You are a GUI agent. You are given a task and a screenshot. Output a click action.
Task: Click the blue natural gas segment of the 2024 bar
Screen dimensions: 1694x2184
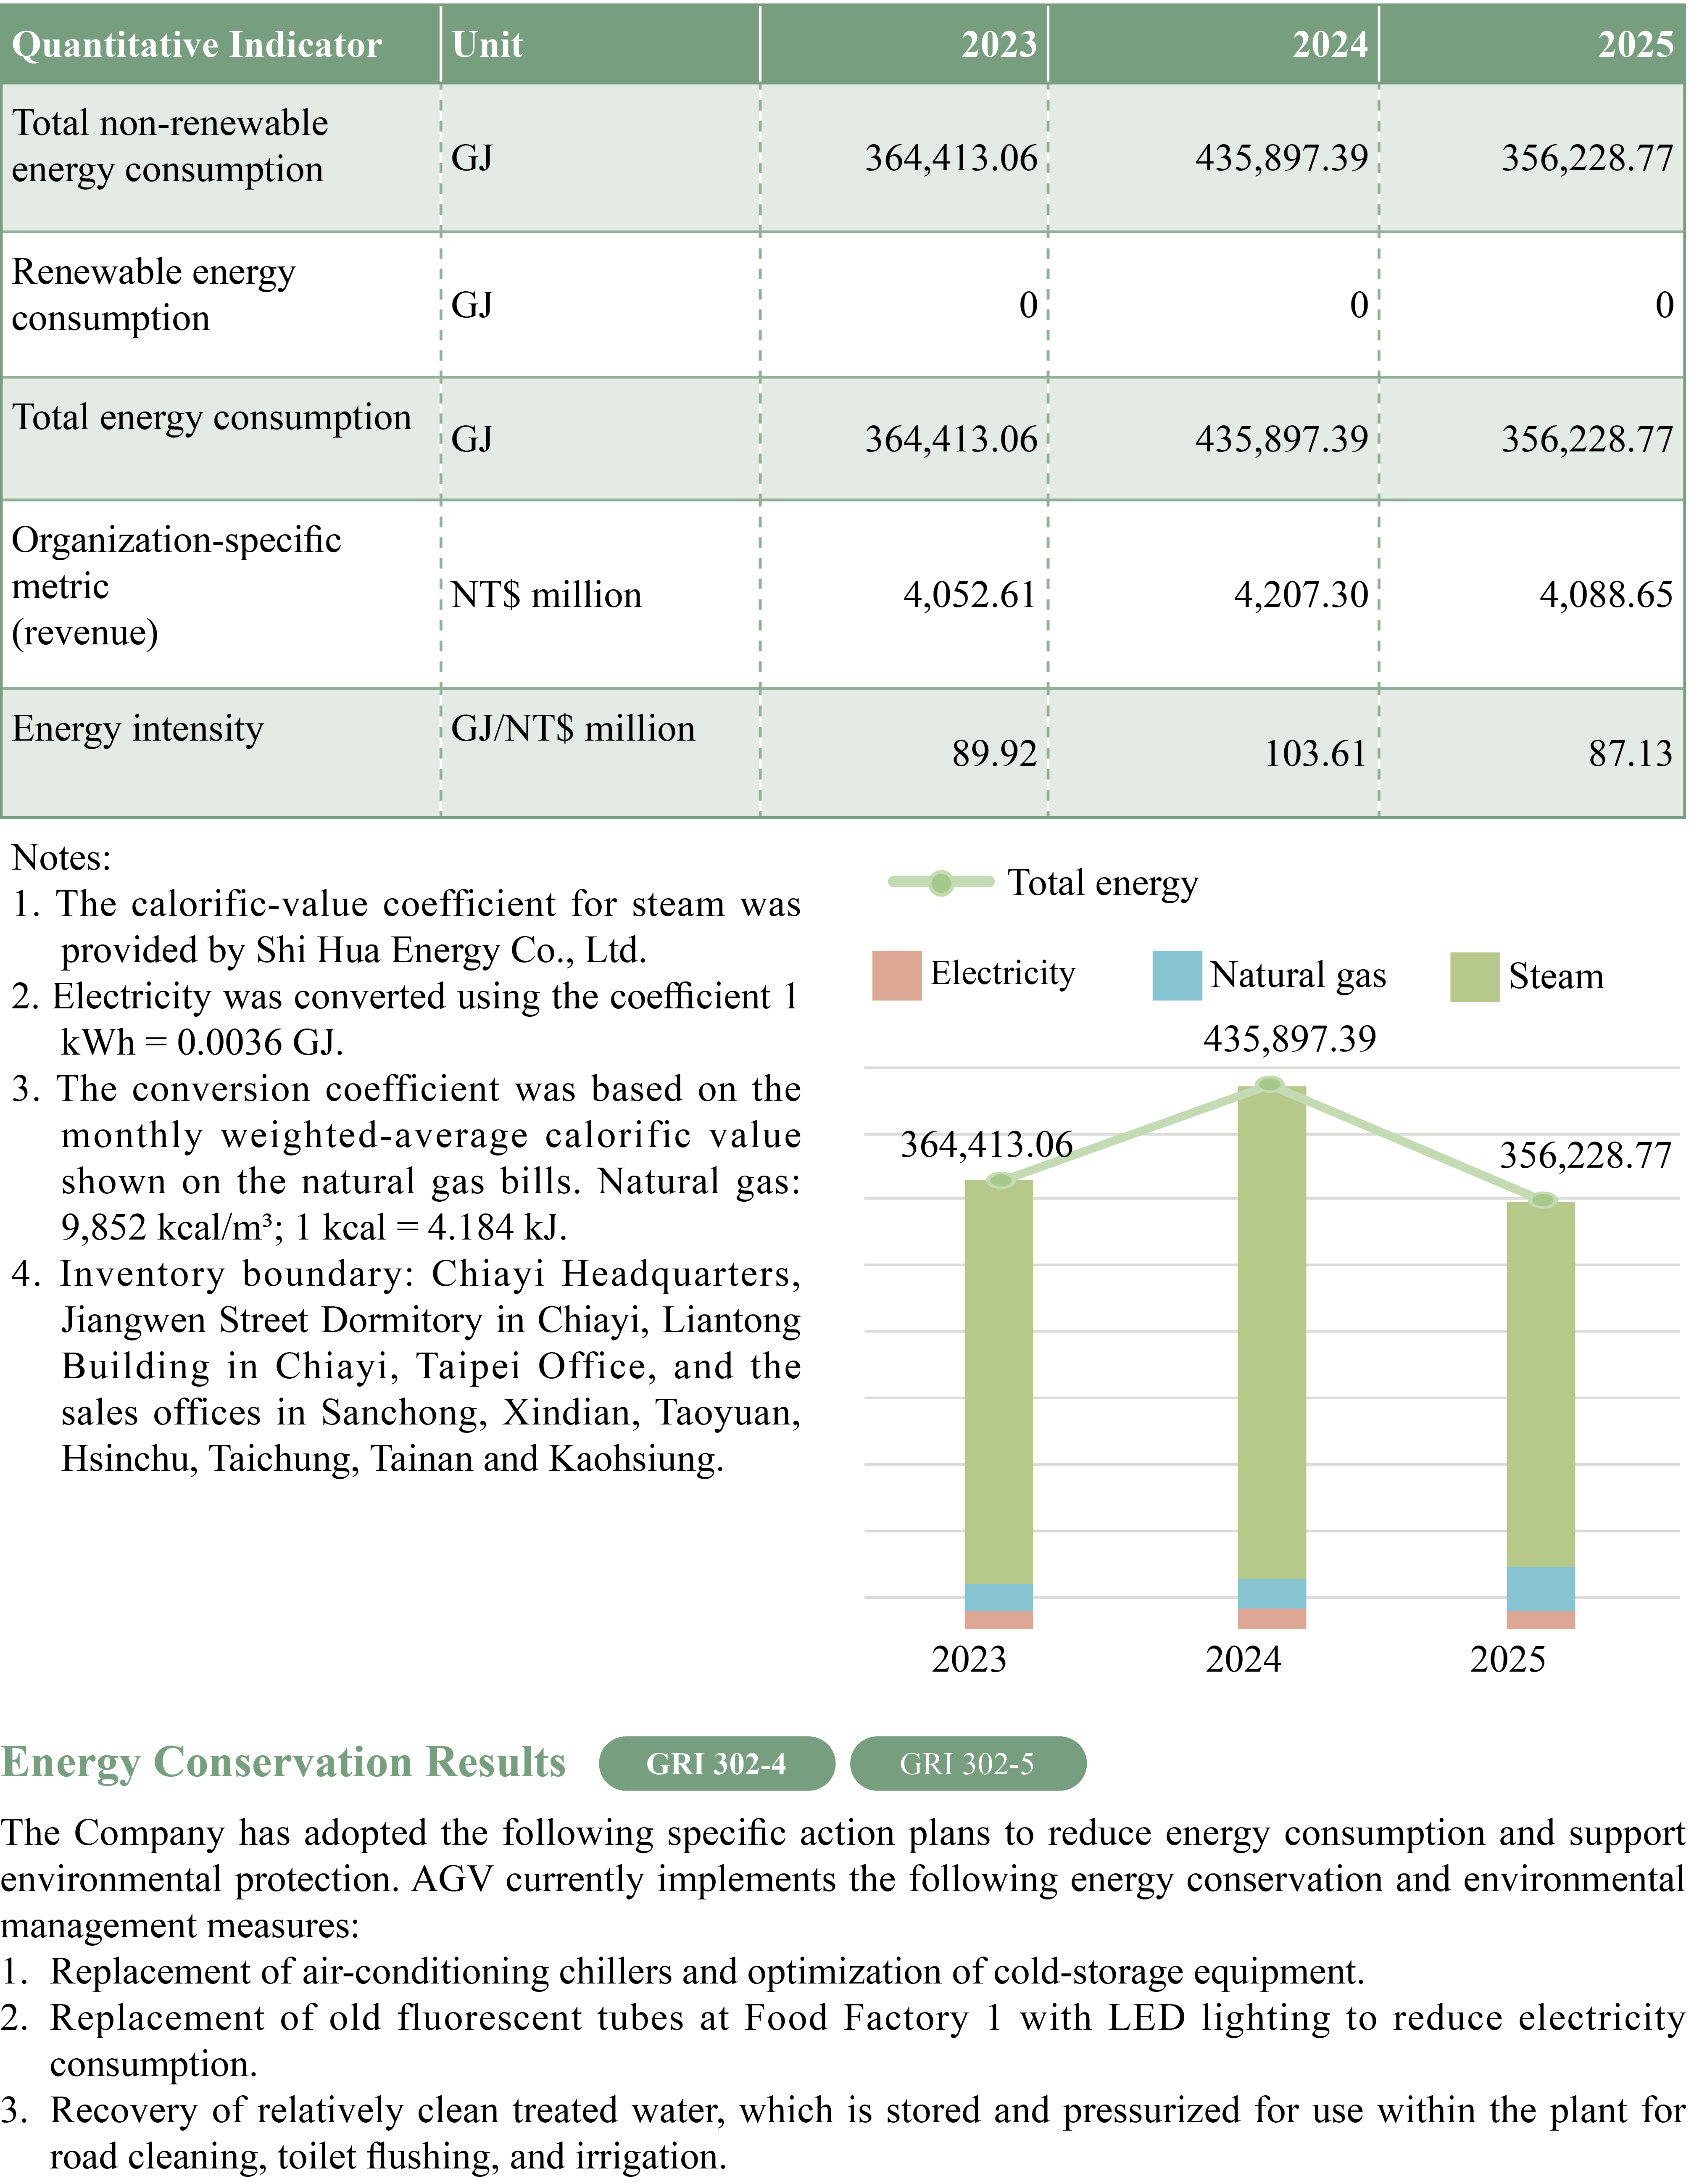(x=1272, y=1594)
